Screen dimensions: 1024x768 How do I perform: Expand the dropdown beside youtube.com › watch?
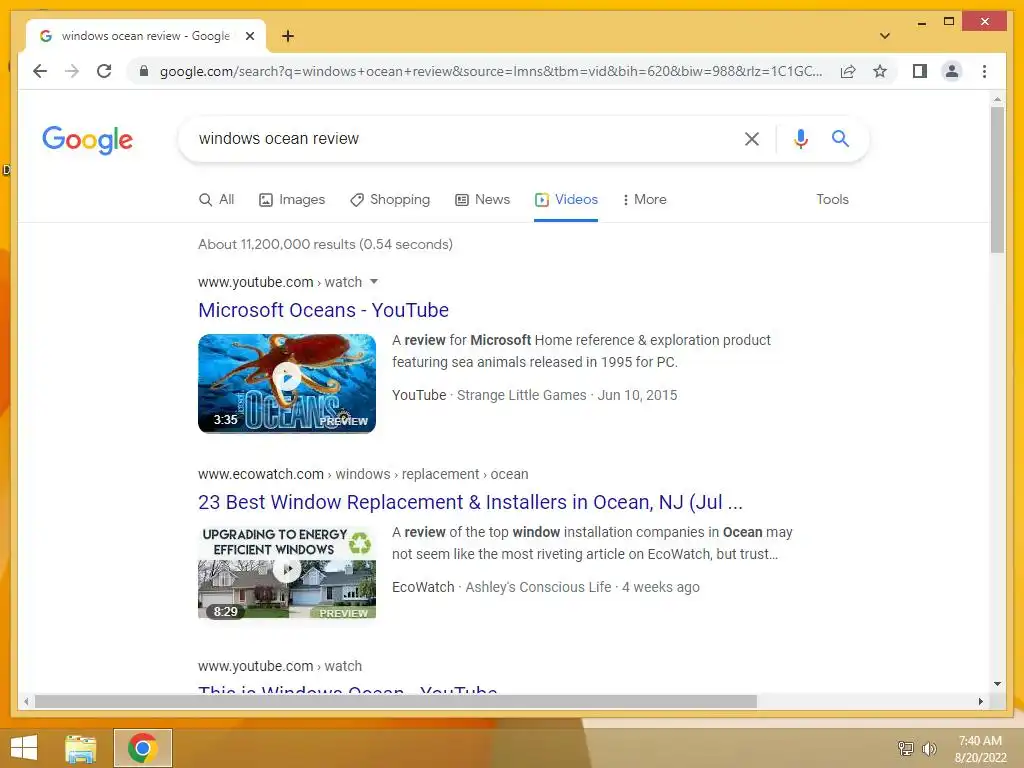pos(374,282)
